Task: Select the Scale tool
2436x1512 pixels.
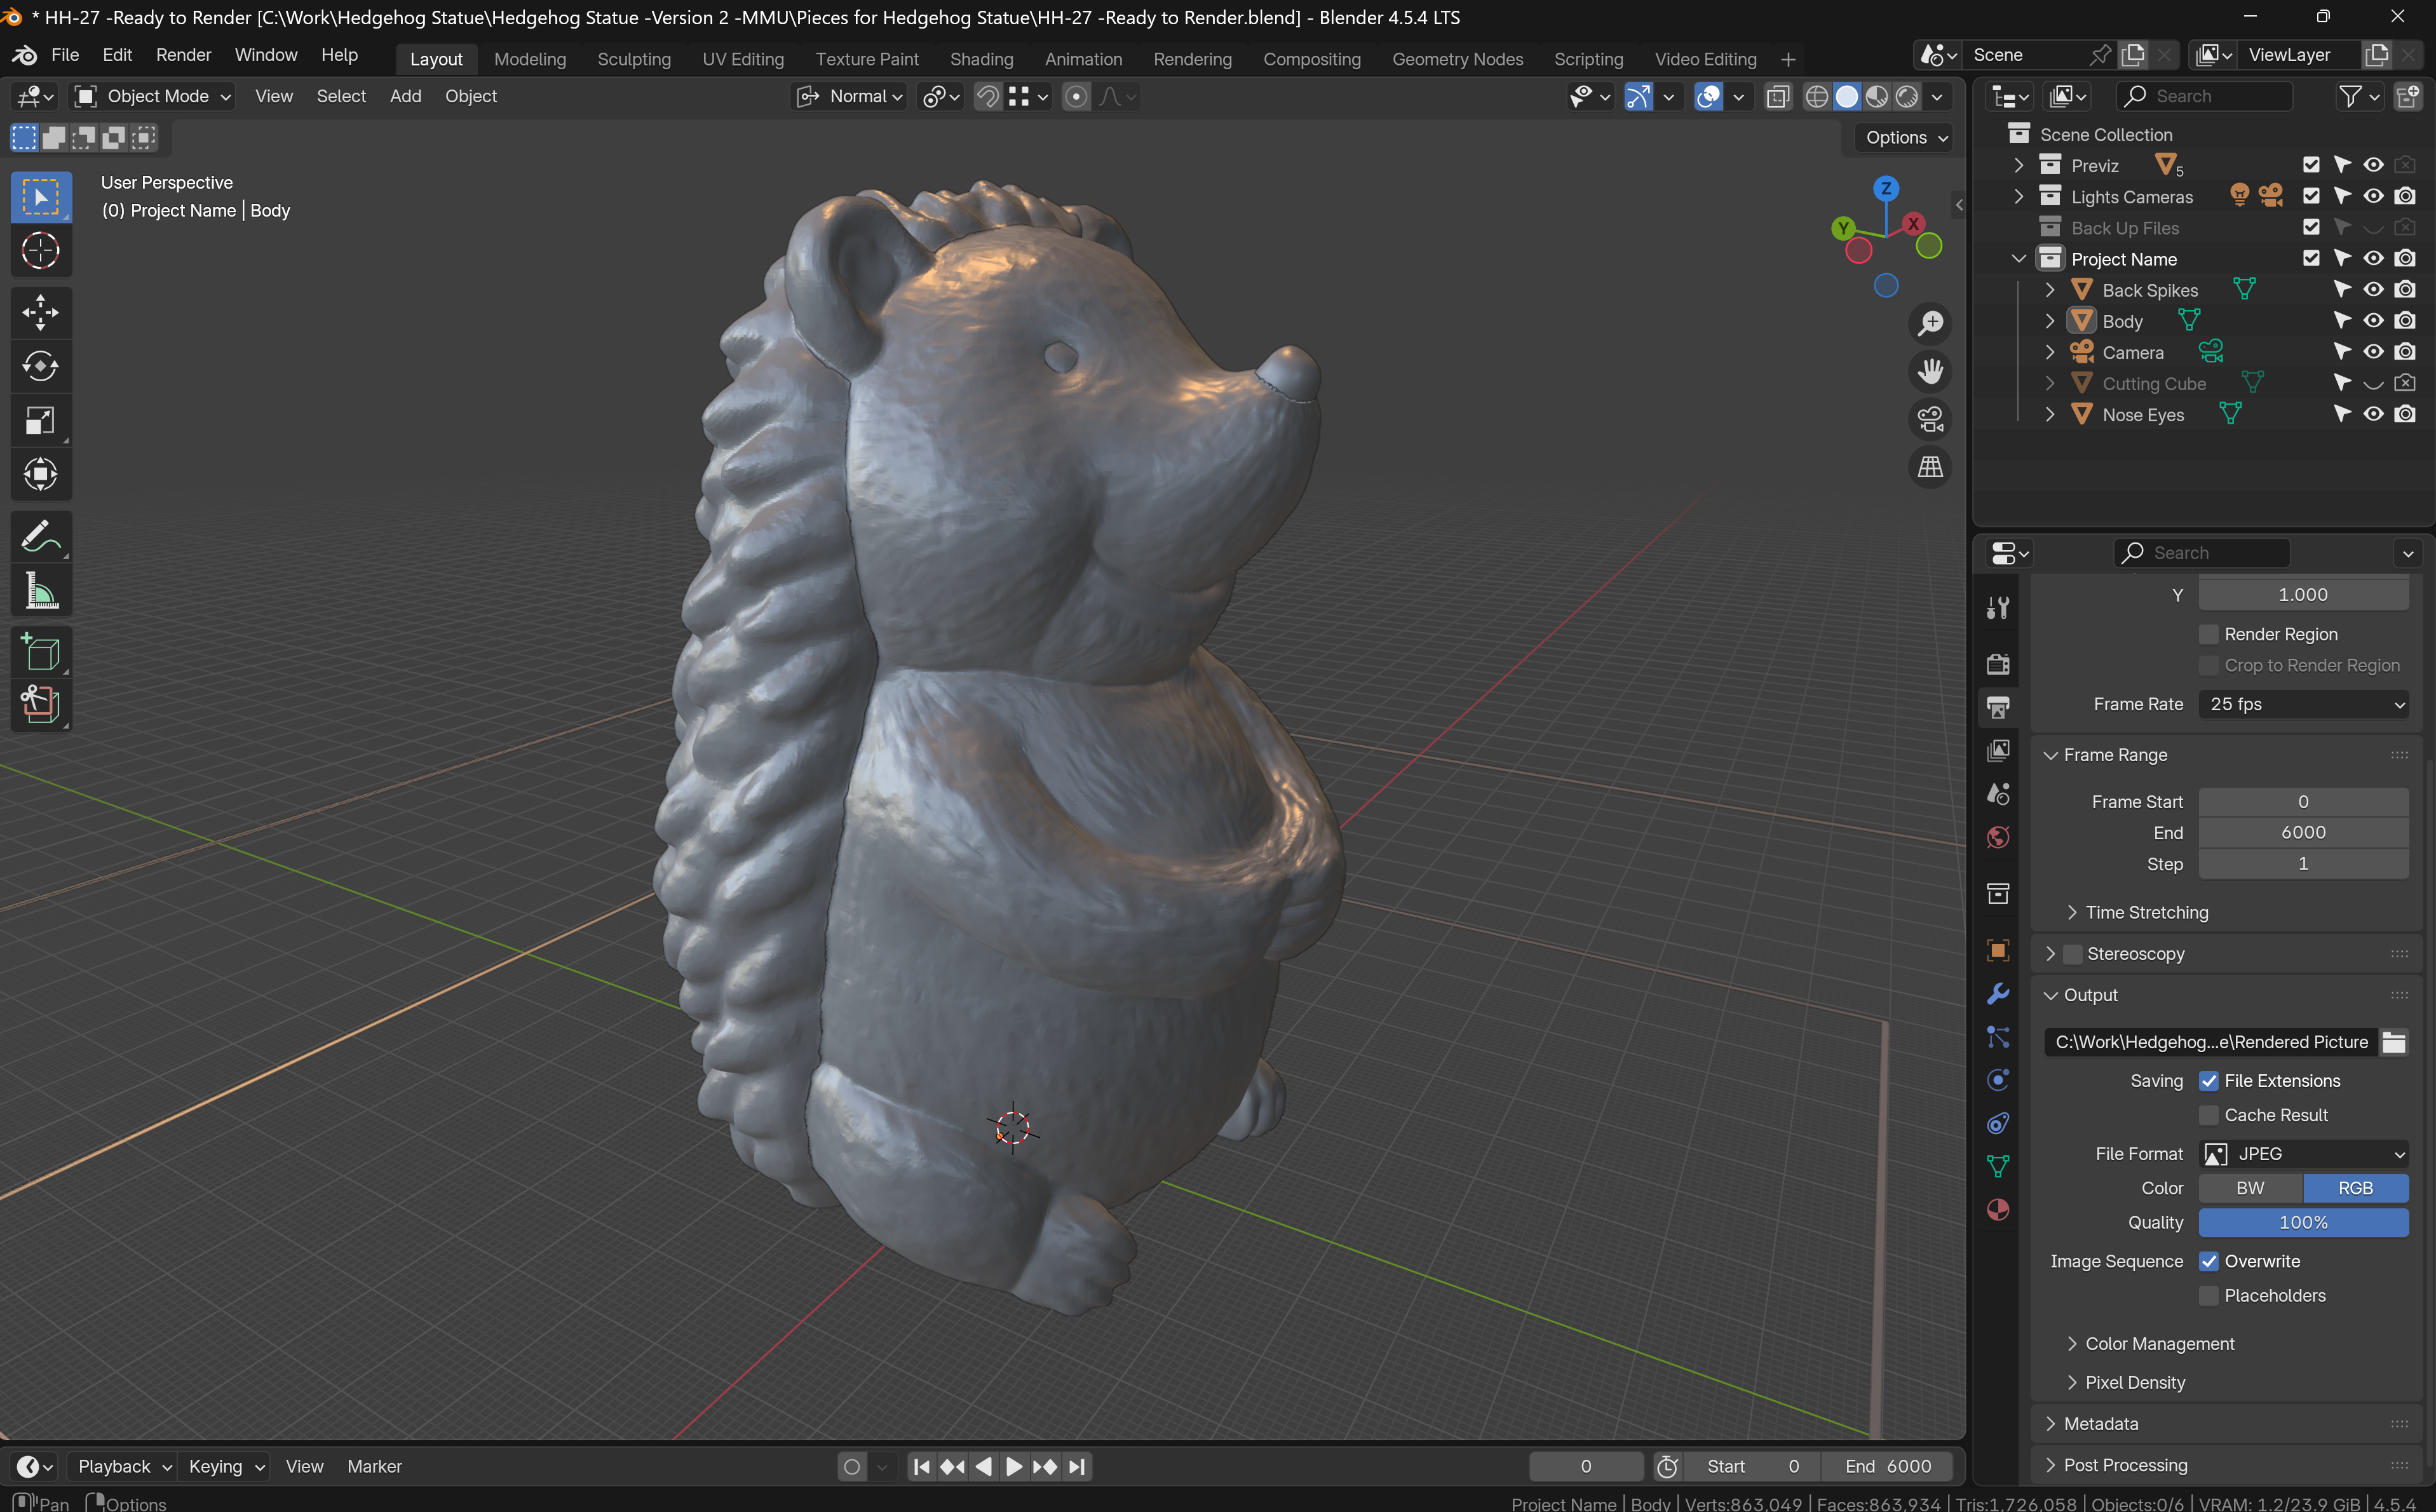Action: tap(40, 420)
